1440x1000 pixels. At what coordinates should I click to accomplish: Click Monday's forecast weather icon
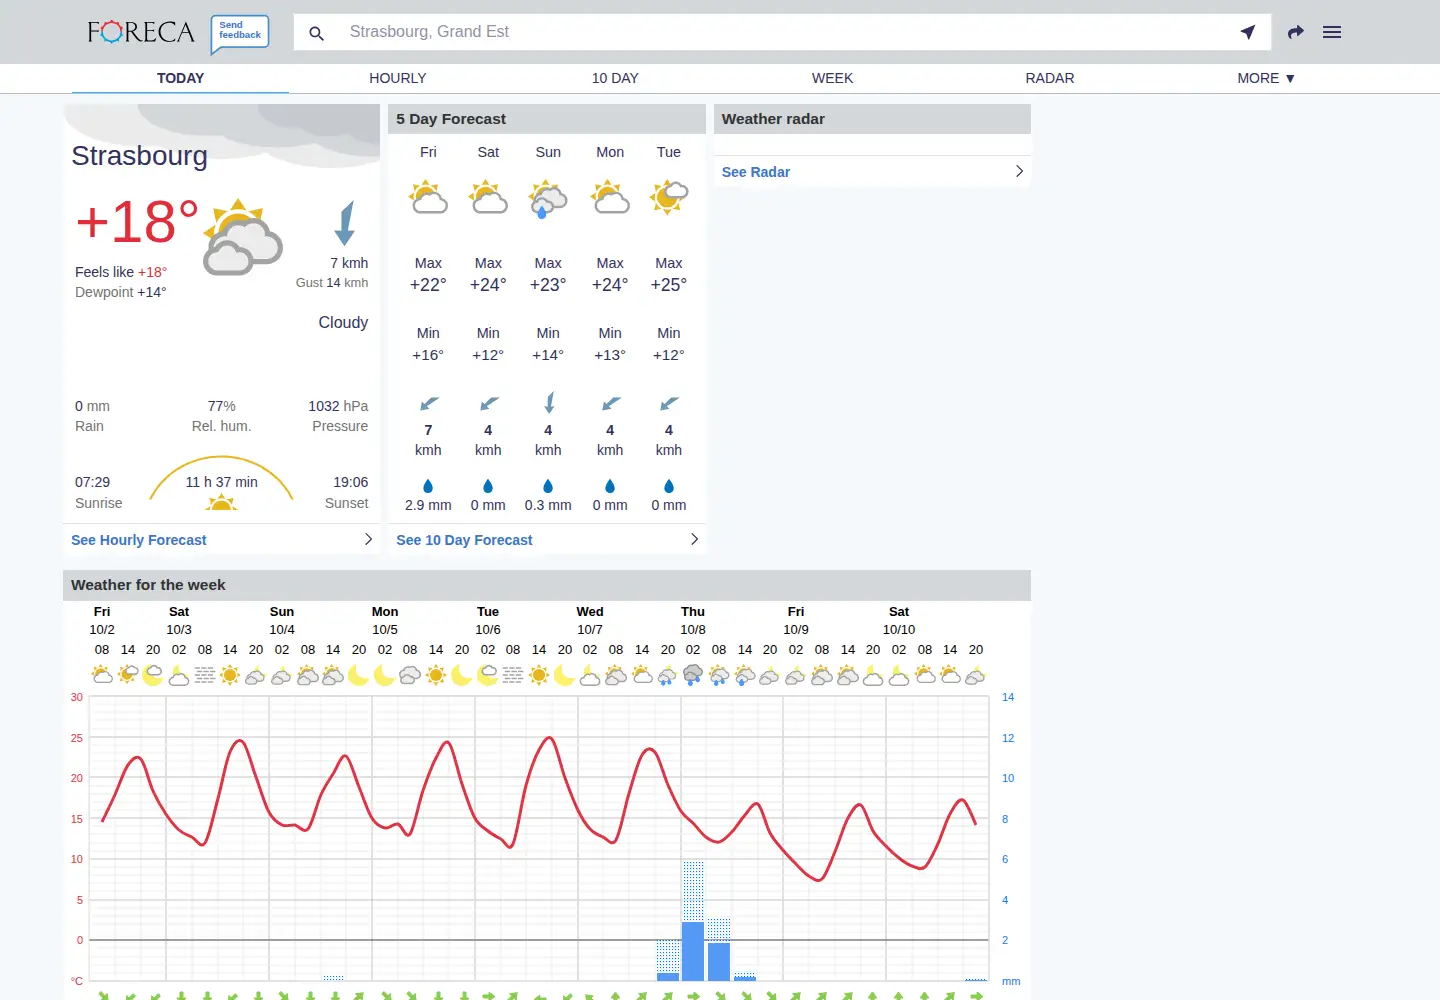(610, 197)
